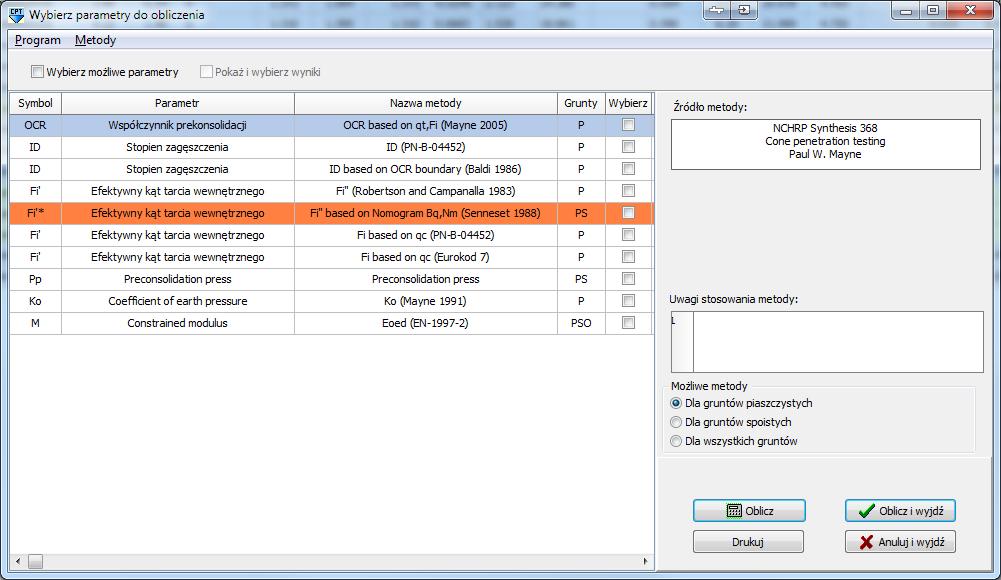Tick the 'Pokaż i wybierz wyniki' checkbox
The image size is (1001, 580).
206,71
